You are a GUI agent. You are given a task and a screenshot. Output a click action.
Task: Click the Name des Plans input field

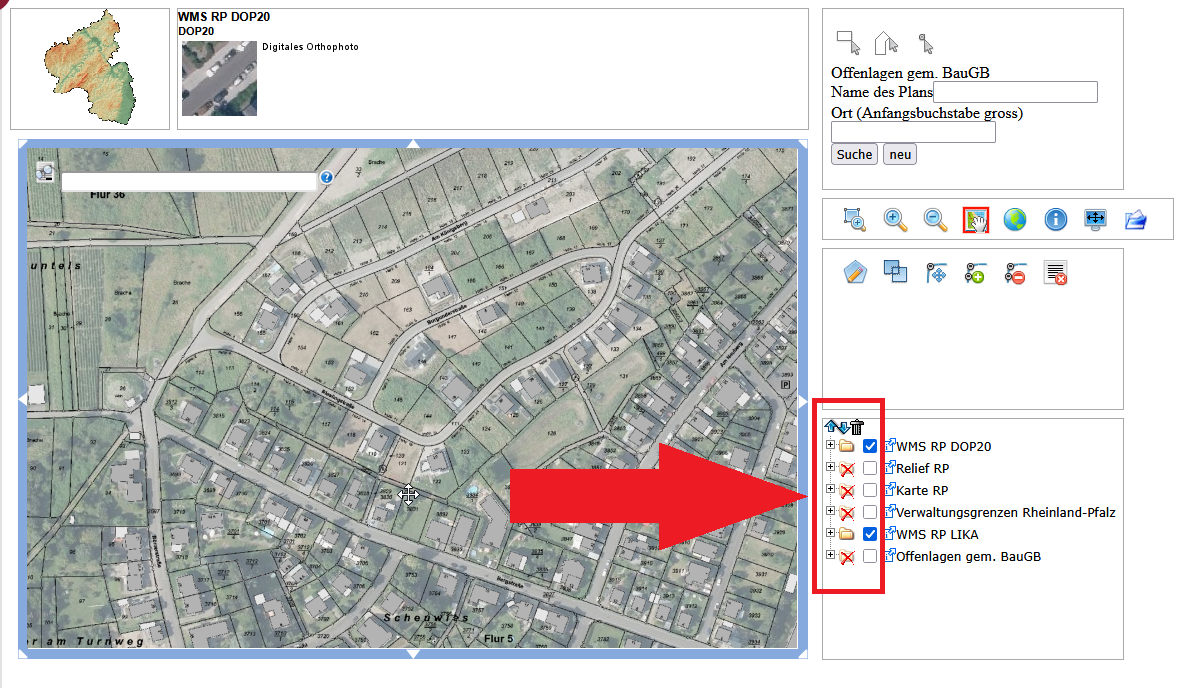click(x=1015, y=92)
